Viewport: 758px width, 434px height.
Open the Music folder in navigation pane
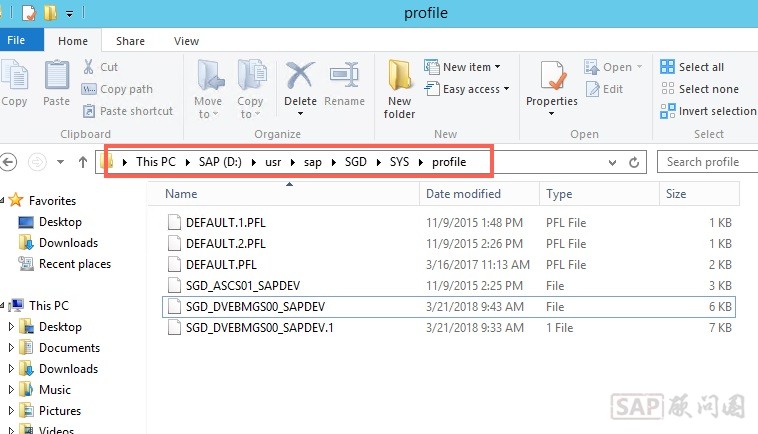[x=55, y=390]
